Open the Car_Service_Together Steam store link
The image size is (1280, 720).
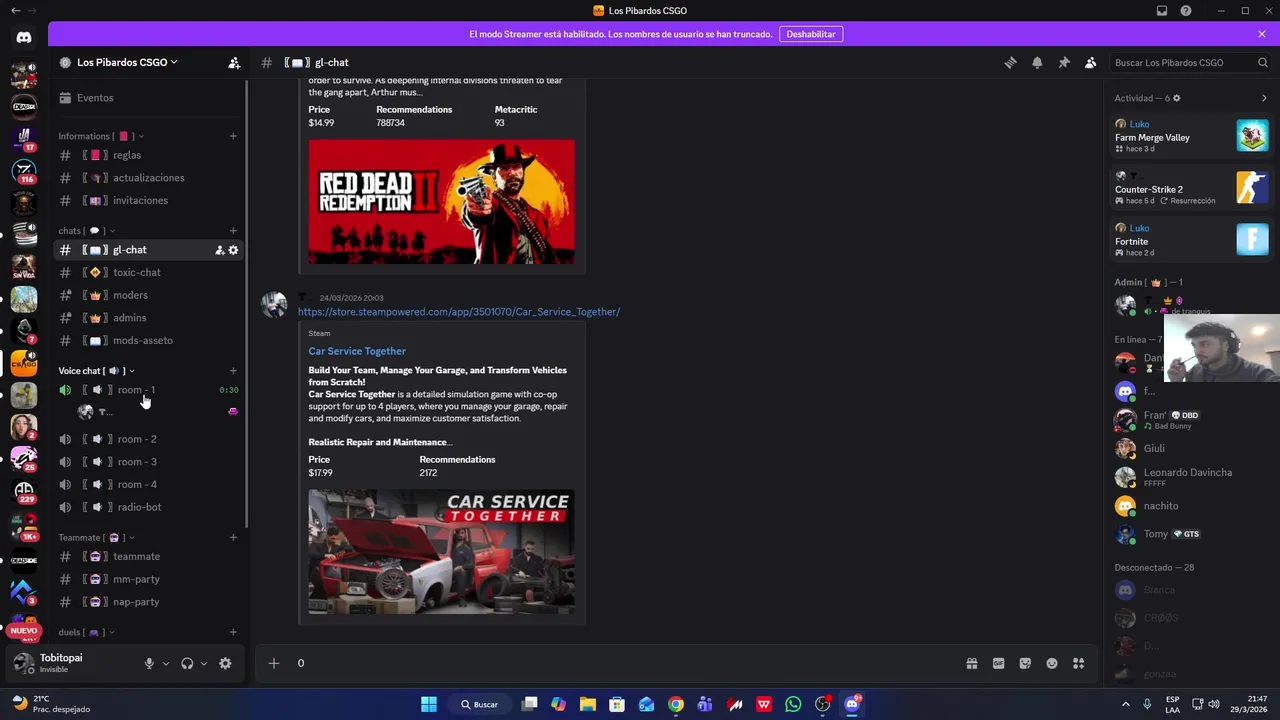pyautogui.click(x=459, y=312)
